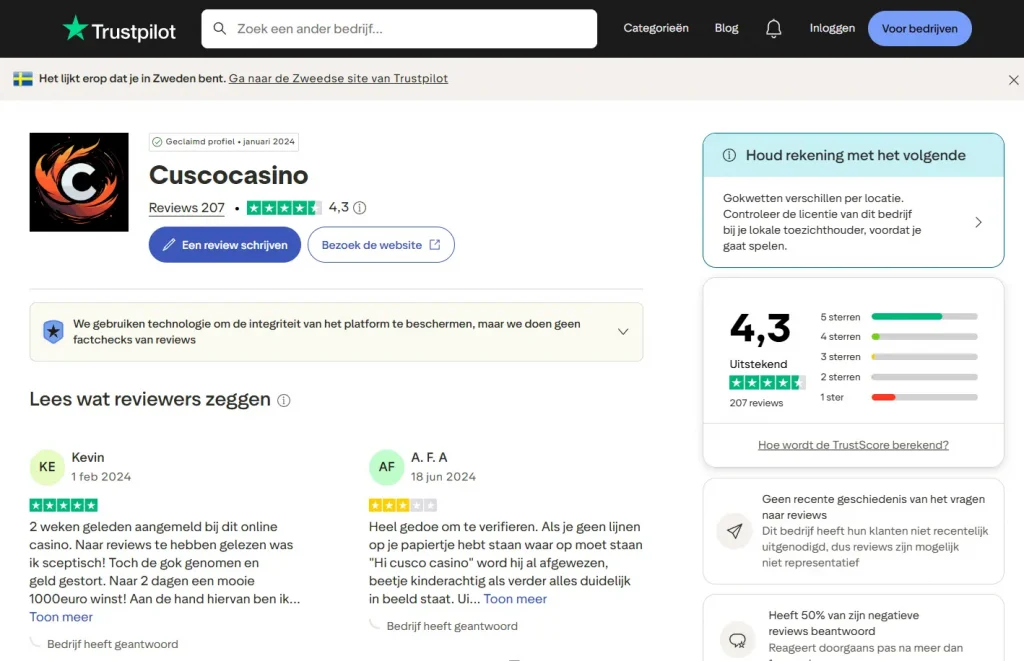Click the AF avatar of A. F. A
Screen dimensions: 1024x661
click(387, 467)
